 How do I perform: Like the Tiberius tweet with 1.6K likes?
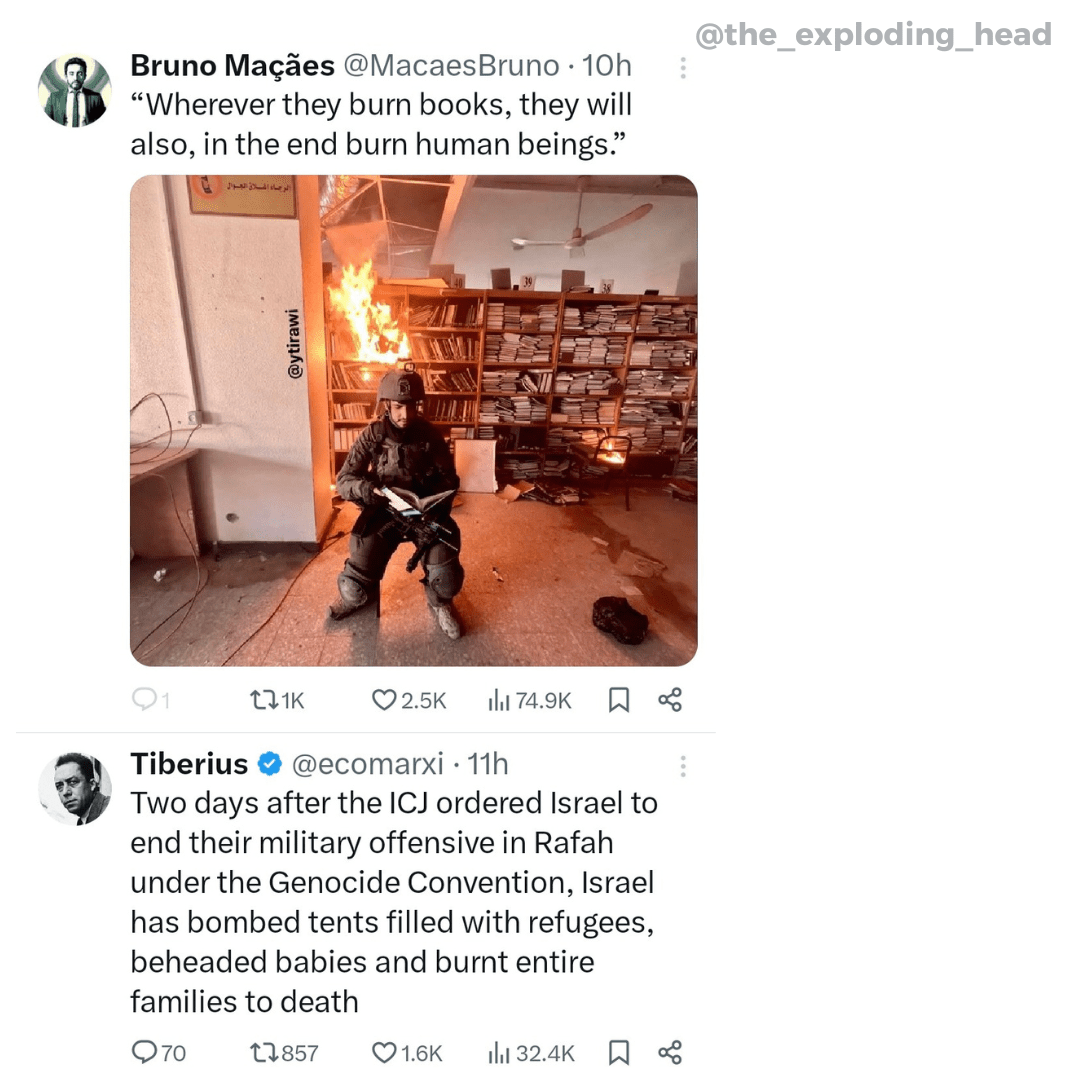[384, 1052]
